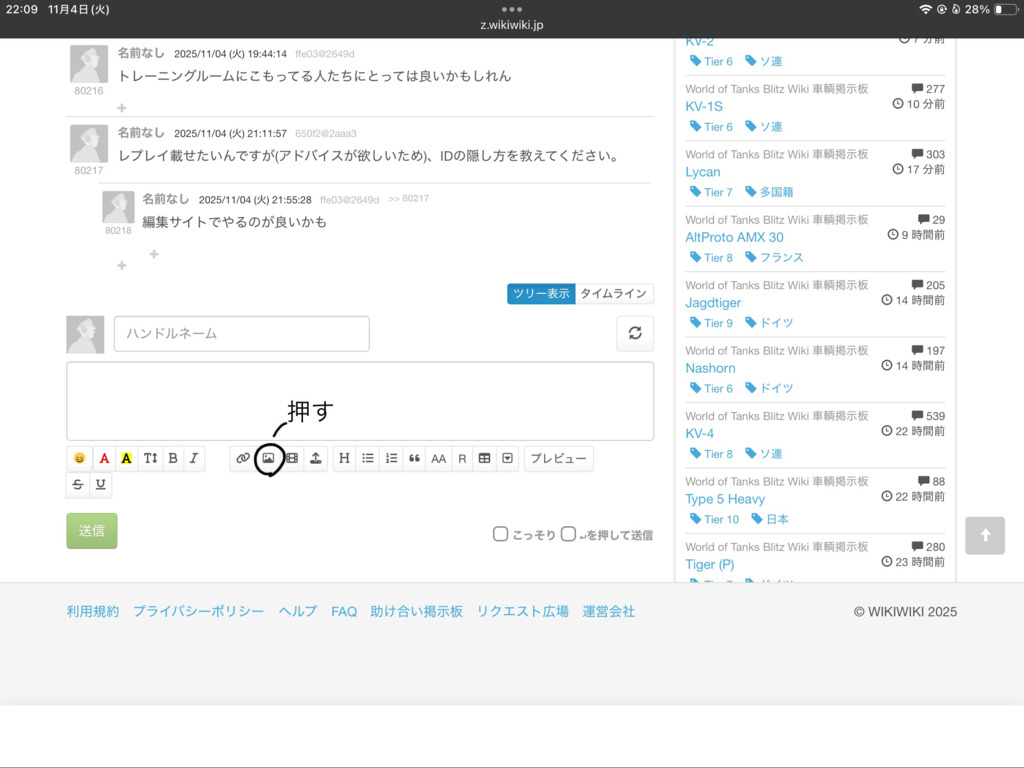The height and width of the screenshot is (768, 1024).
Task: Click the upload file icon
Action: pyautogui.click(x=315, y=458)
